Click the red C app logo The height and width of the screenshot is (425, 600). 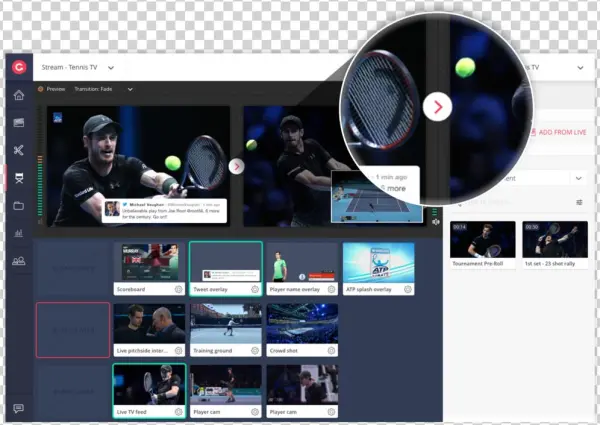click(18, 67)
